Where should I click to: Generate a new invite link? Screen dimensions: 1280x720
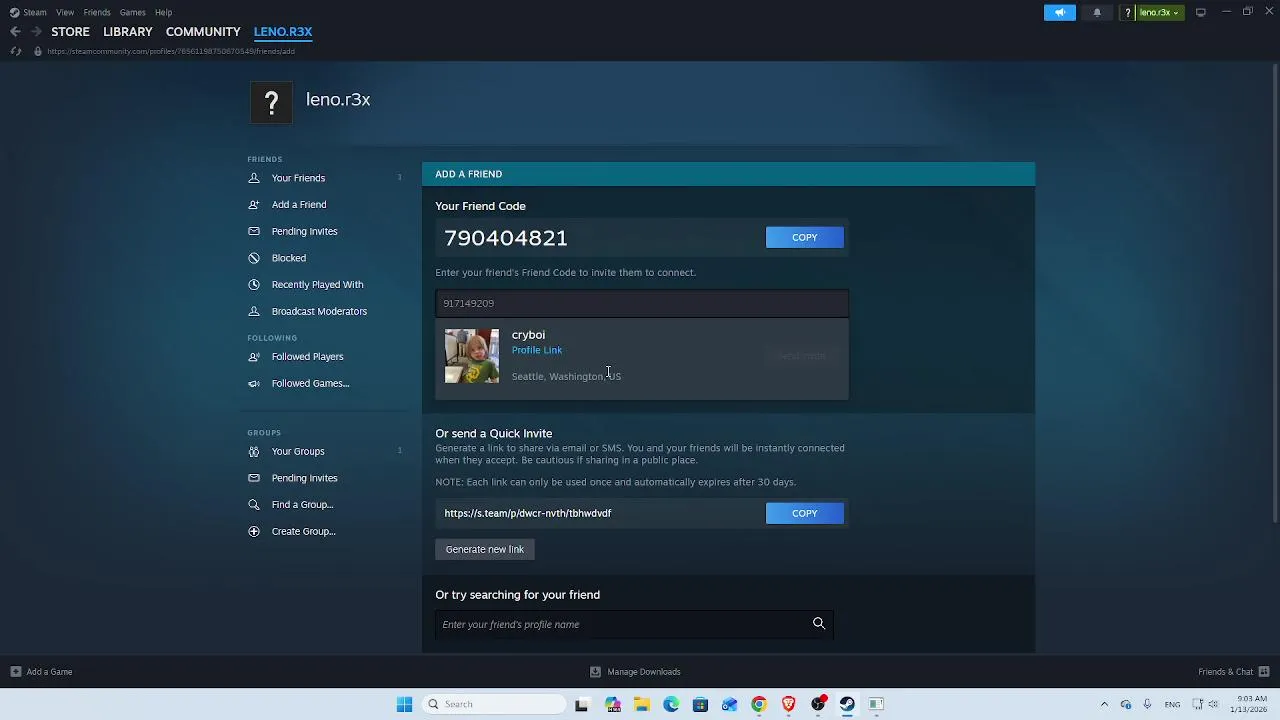485,549
